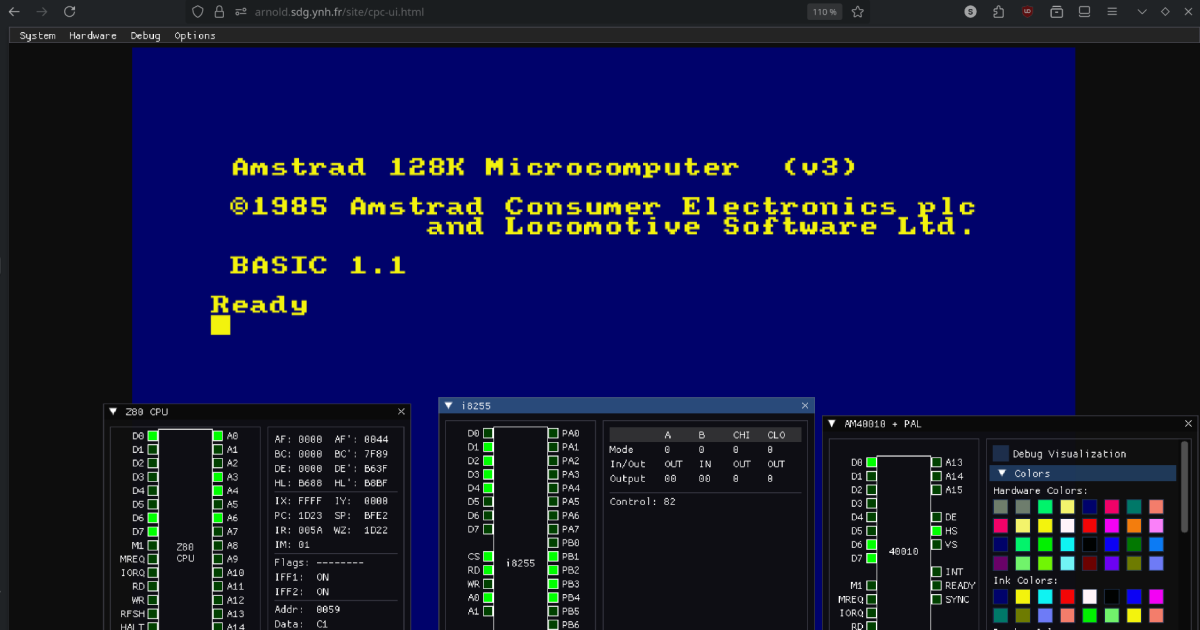Click the CS pin indicator on i8255 chip

(x=488, y=556)
